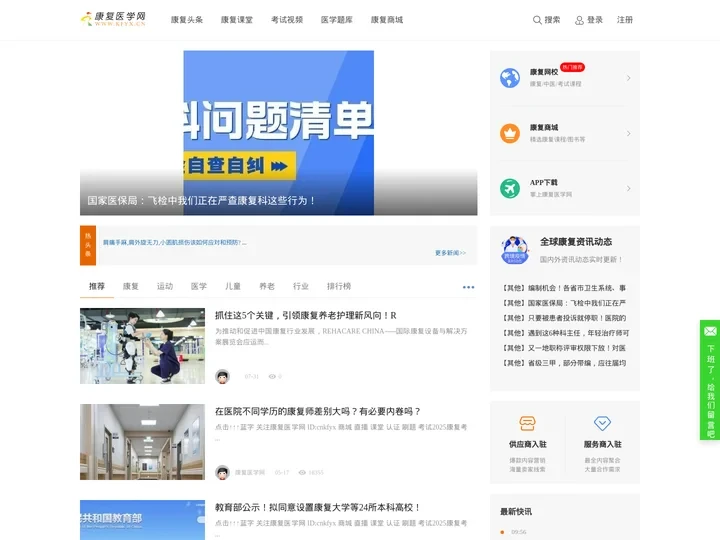Screen dimensions: 720x540
Task: Switch to the 儿童 tab
Action: 233,286
